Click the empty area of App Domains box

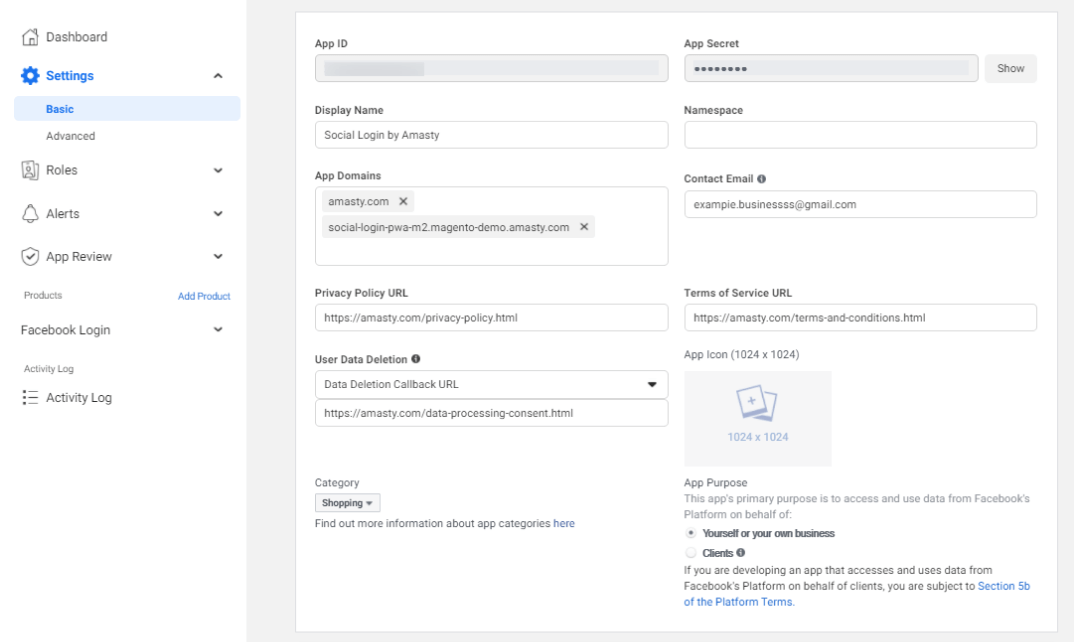click(x=491, y=251)
